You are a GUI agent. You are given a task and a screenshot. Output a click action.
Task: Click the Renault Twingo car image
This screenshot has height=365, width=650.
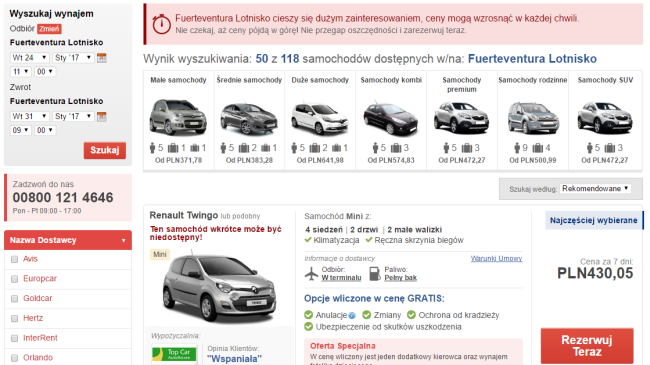pos(219,288)
